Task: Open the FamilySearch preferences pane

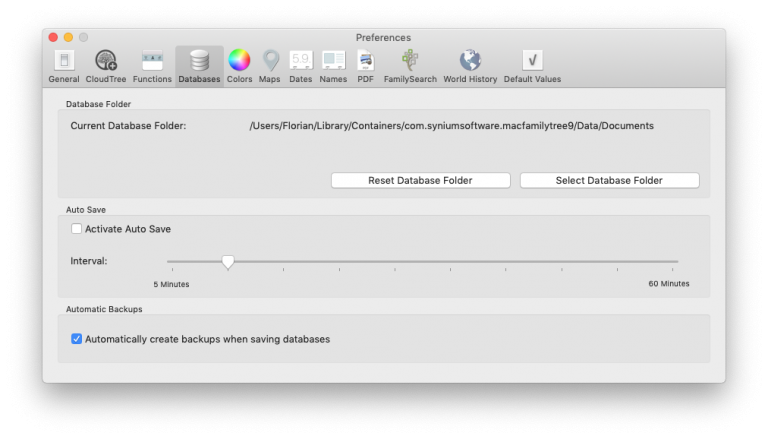Action: pyautogui.click(x=410, y=67)
